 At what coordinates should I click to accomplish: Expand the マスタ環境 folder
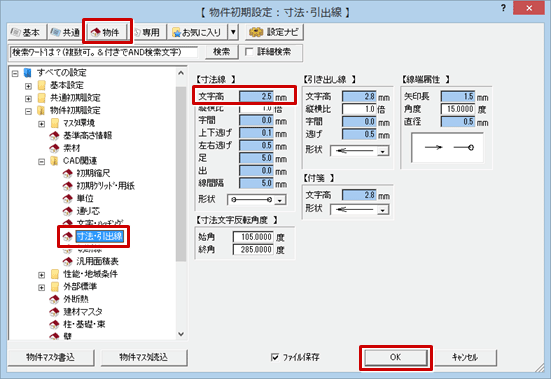(41, 124)
